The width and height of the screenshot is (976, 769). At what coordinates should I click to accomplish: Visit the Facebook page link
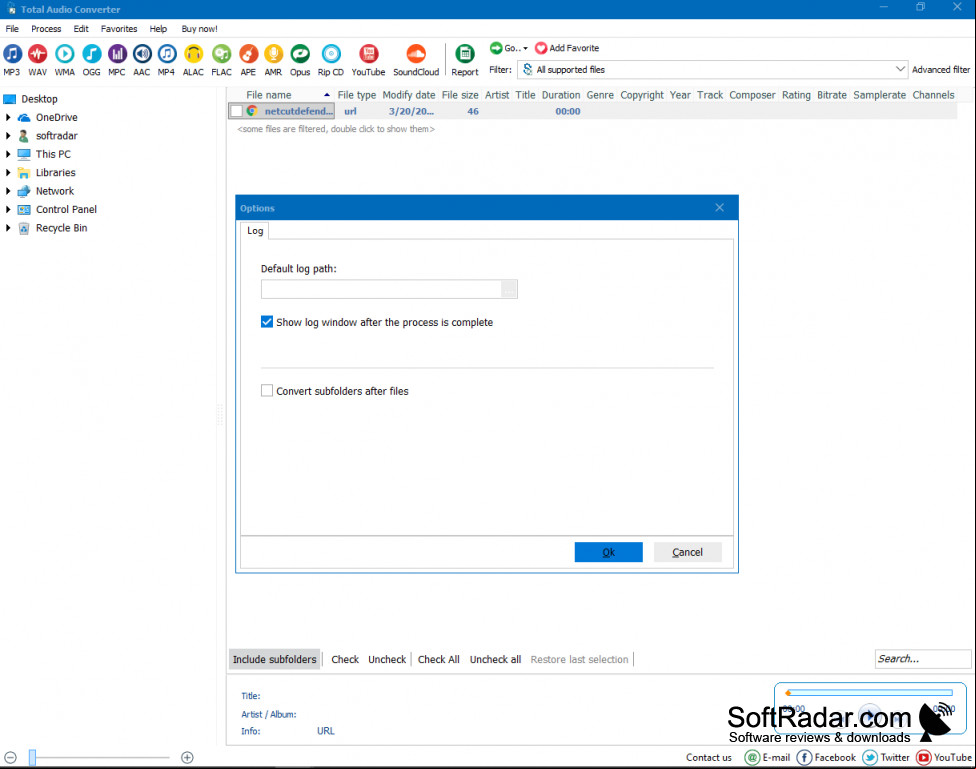point(826,757)
